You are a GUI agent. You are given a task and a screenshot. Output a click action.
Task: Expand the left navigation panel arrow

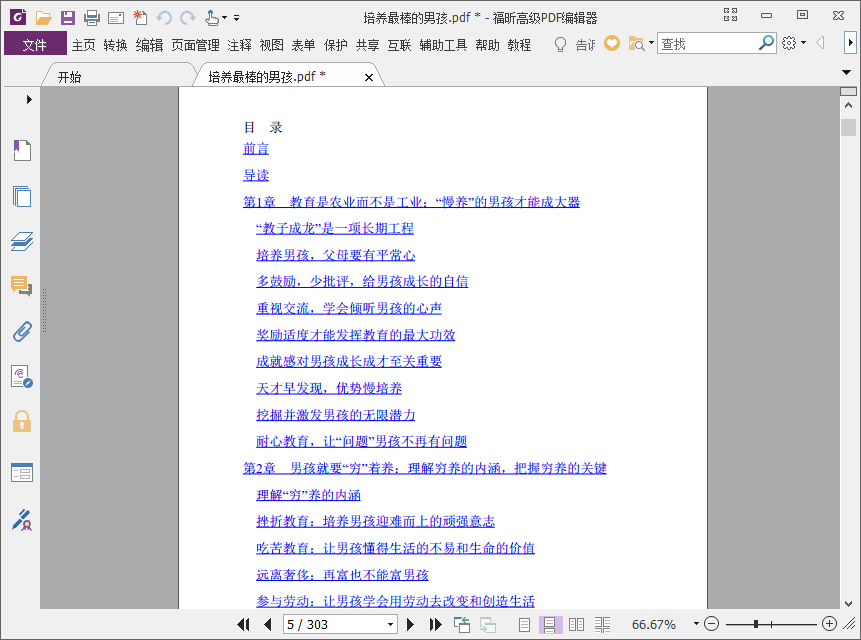coord(29,99)
